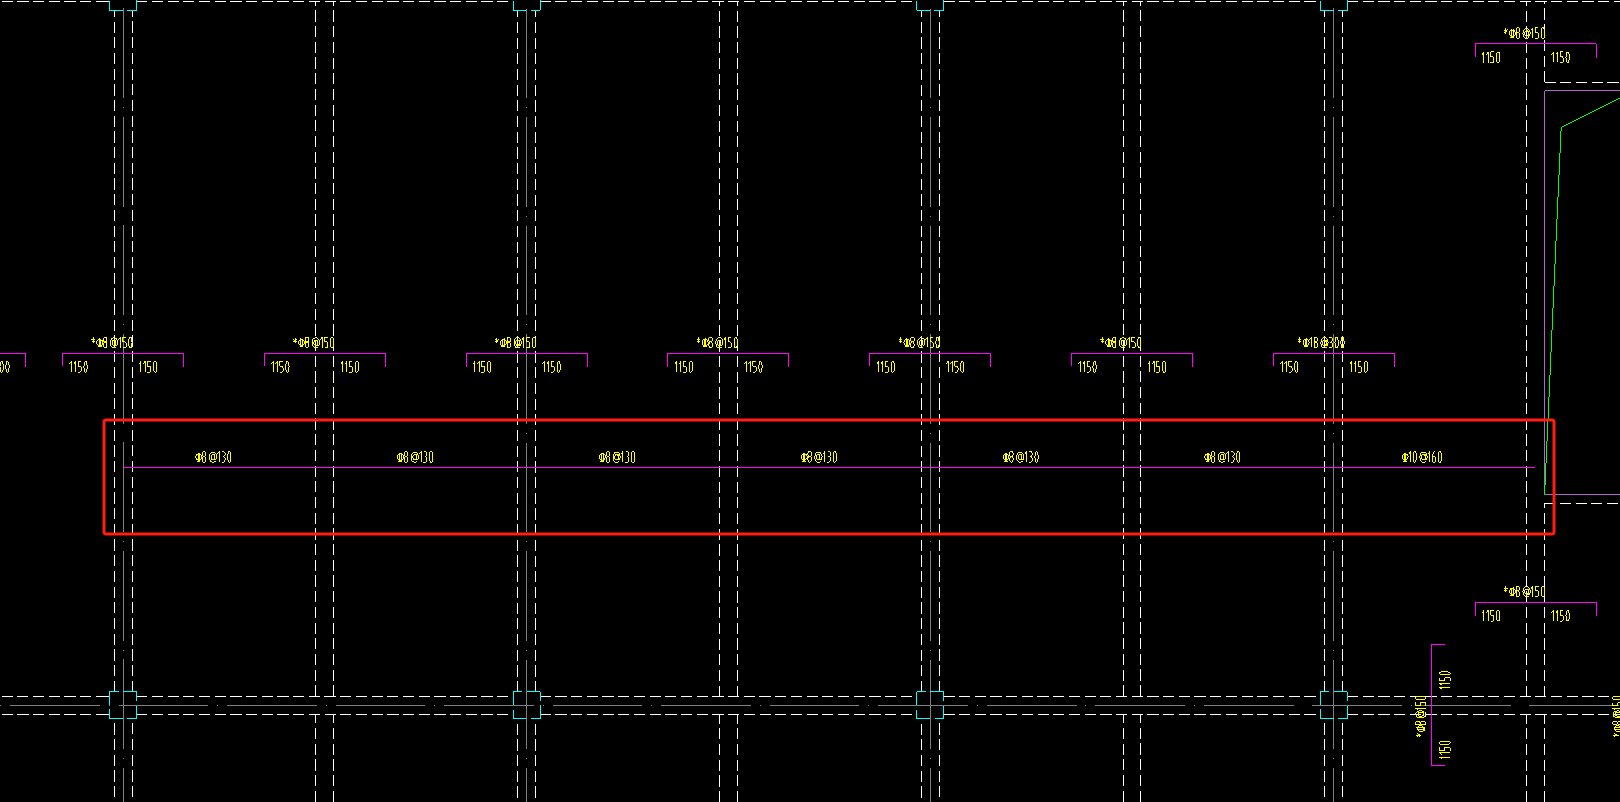Viewport: 1620px width, 802px height.
Task: Select the long horizontal rebar line under φ8@130 labels
Action: point(828,467)
